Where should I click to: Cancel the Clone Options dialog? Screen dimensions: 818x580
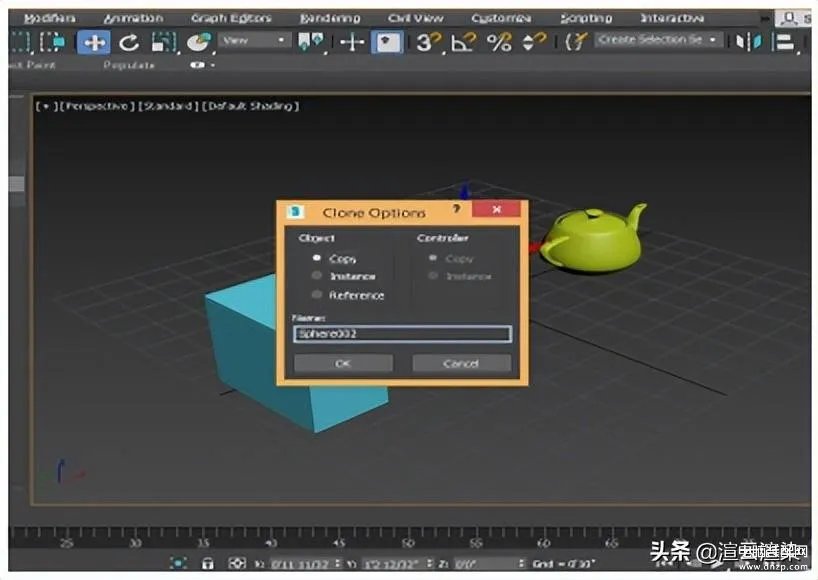coord(462,364)
